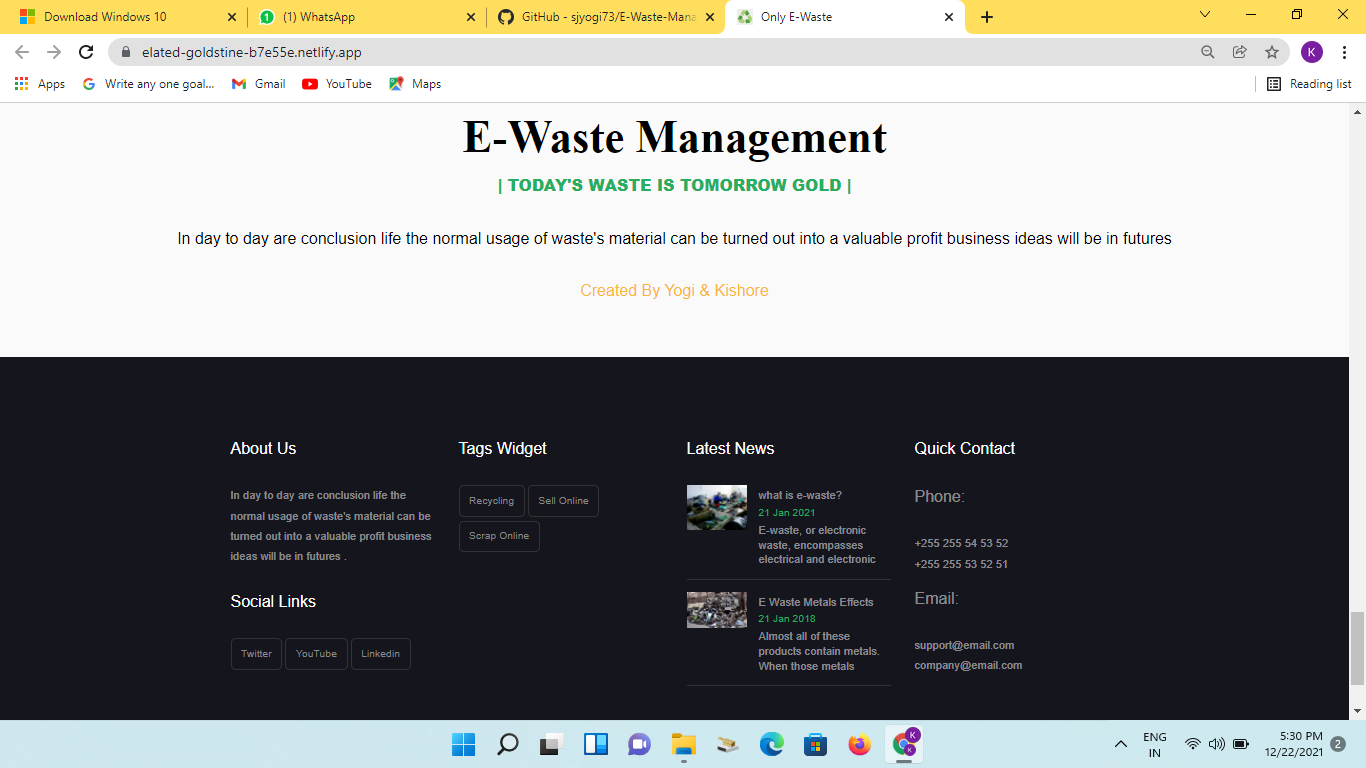Open the Microsoft Store from the taskbar
Image resolution: width=1366 pixels, height=768 pixels.
[x=815, y=743]
